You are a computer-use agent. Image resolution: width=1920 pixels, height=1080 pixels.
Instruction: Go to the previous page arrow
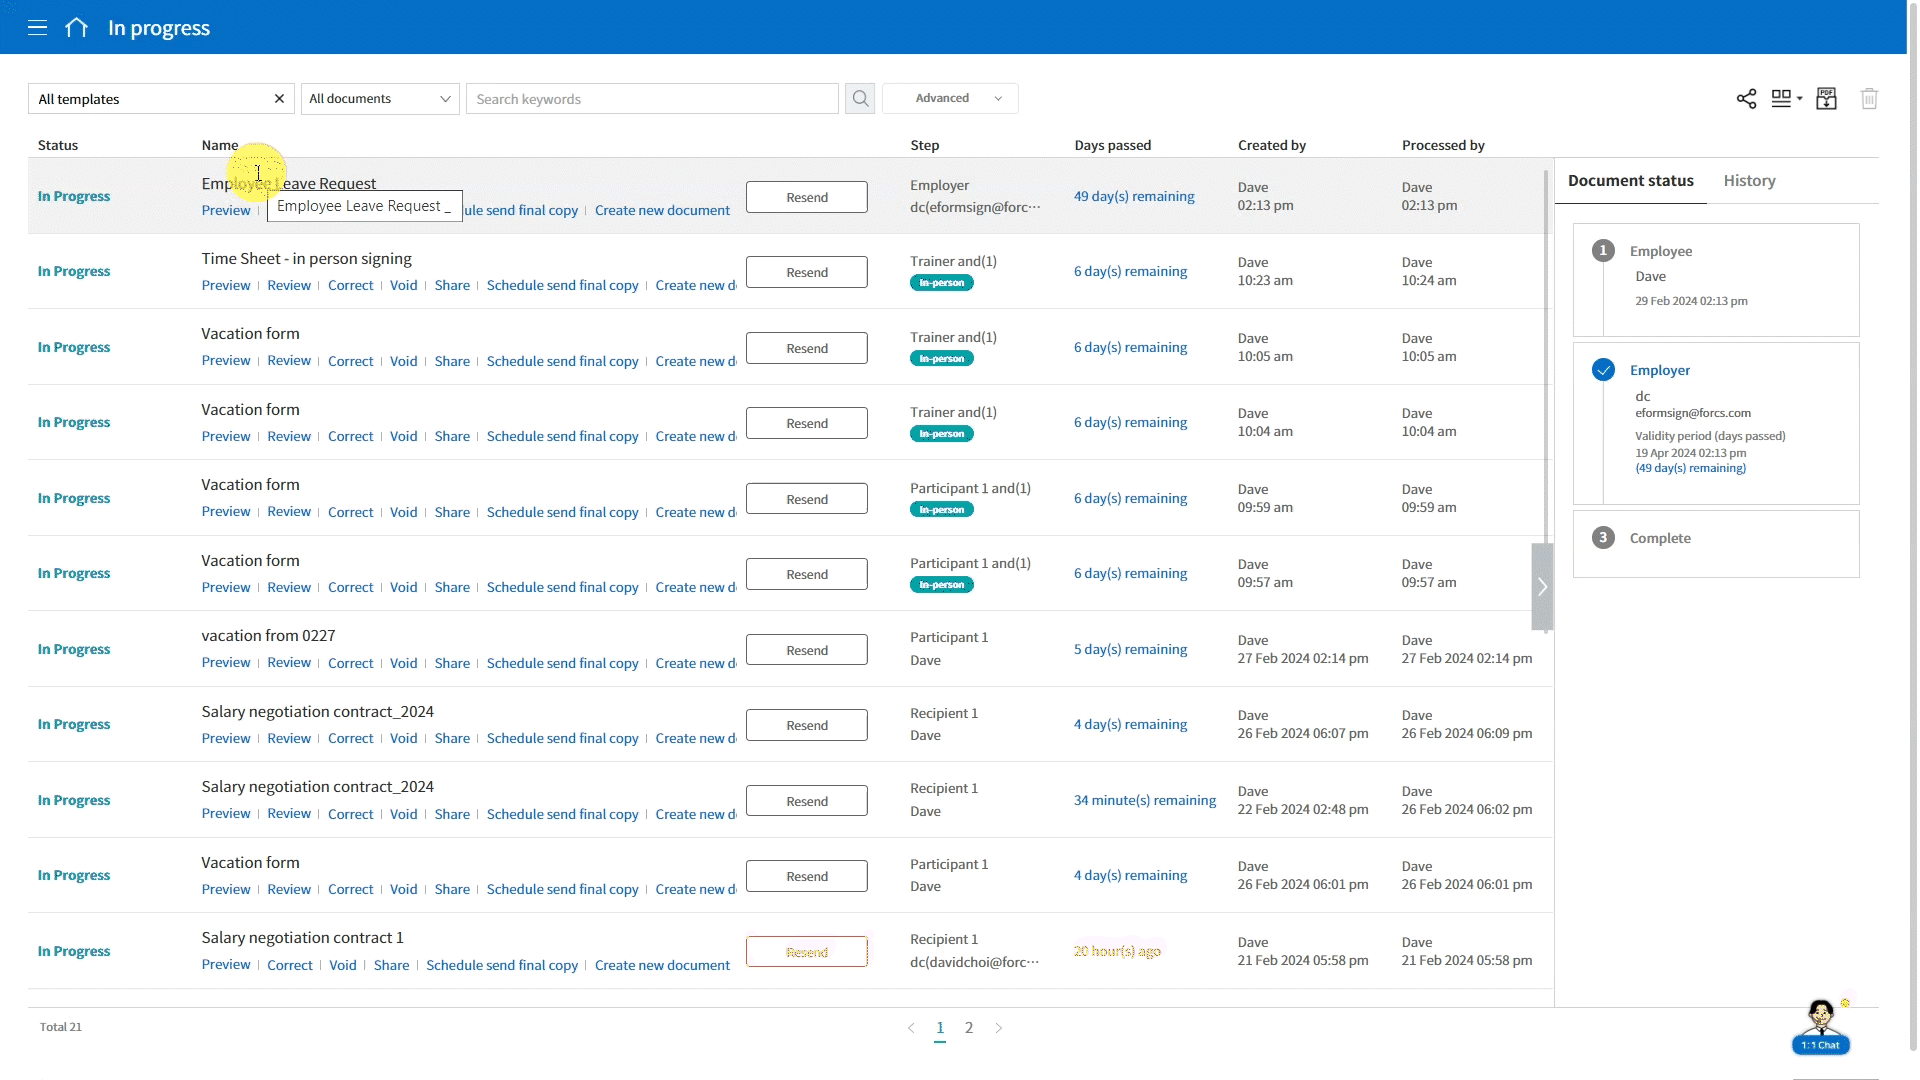click(911, 1028)
